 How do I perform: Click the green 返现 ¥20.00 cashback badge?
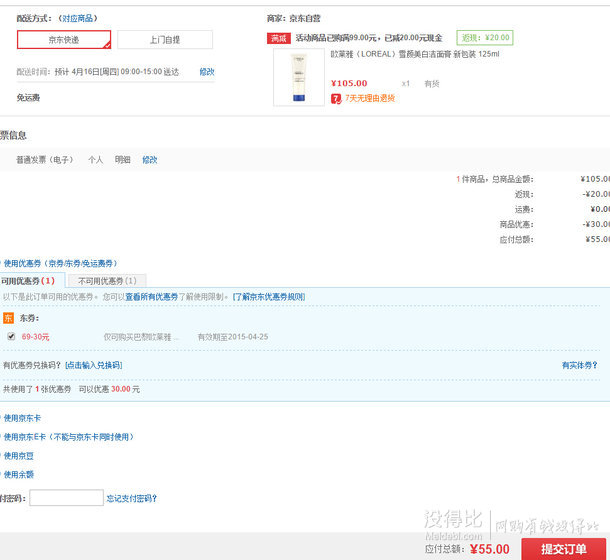(484, 37)
